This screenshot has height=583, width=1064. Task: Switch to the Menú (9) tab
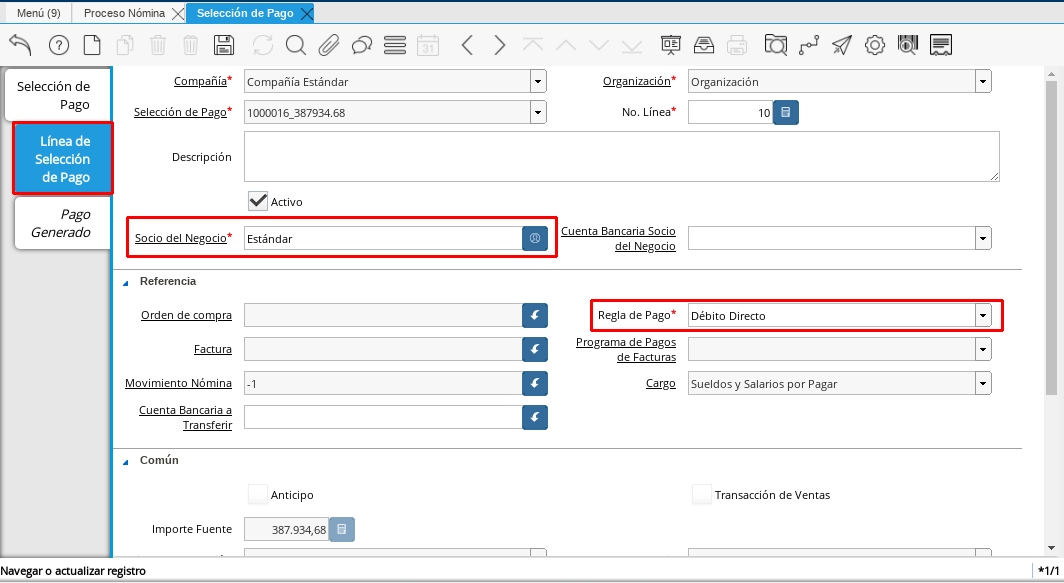[x=39, y=13]
